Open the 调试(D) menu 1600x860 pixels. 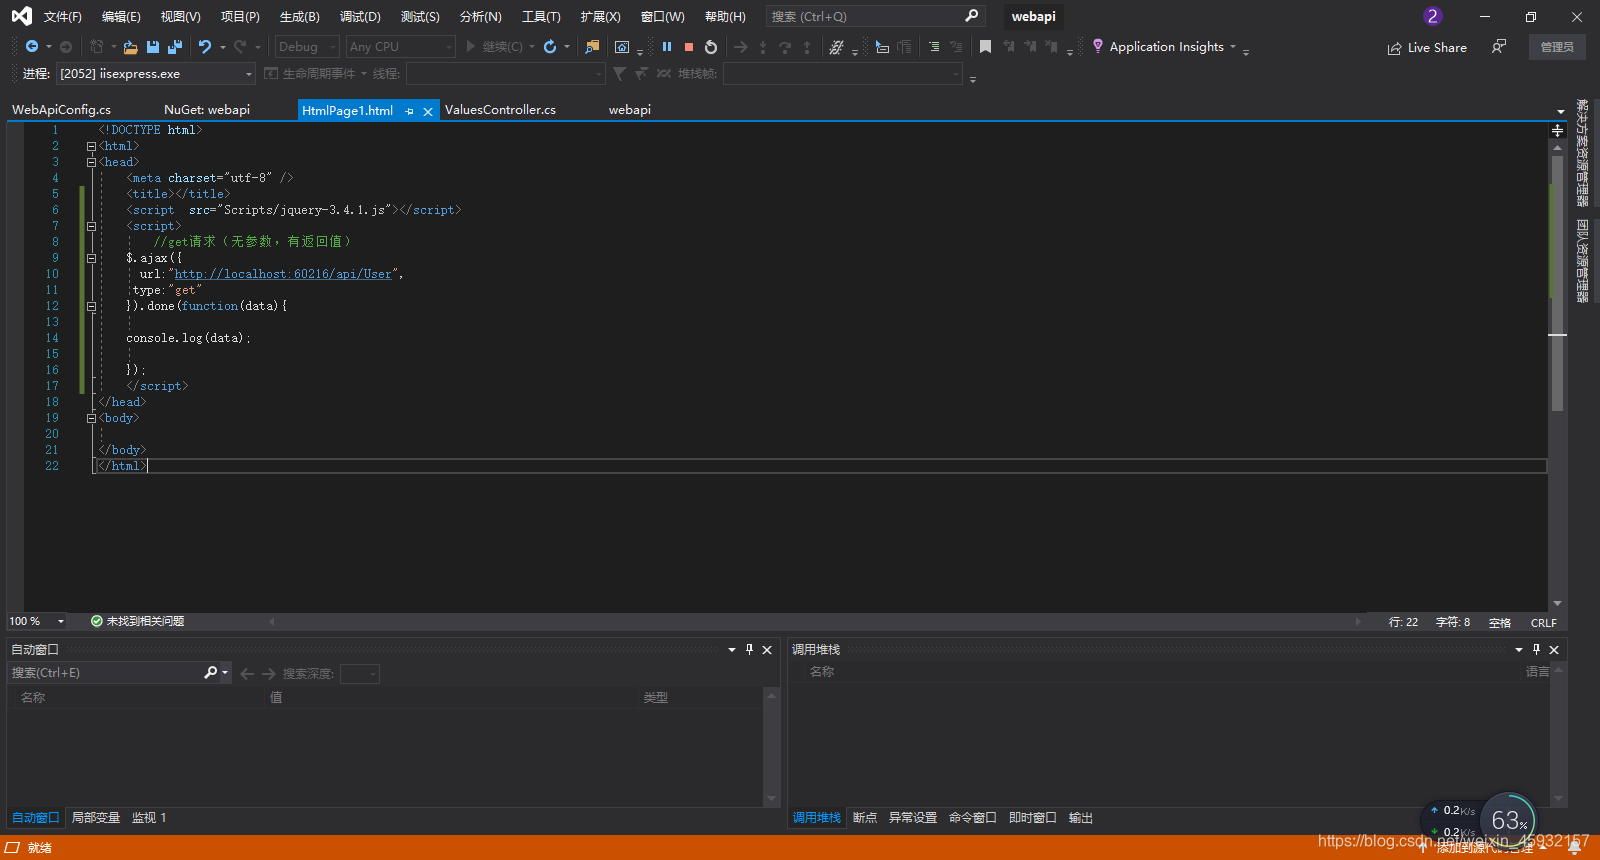360,17
